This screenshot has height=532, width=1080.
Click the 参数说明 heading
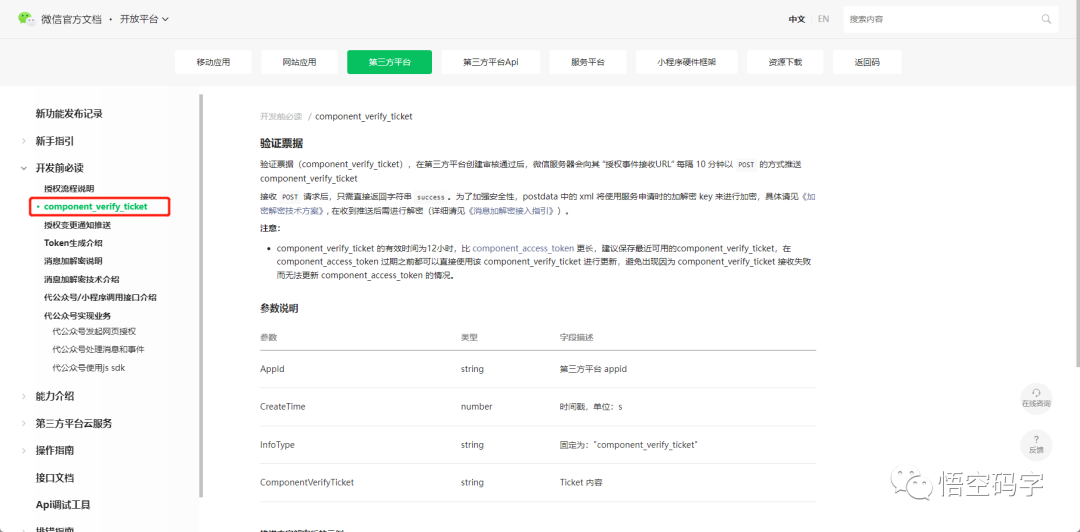[x=279, y=308]
